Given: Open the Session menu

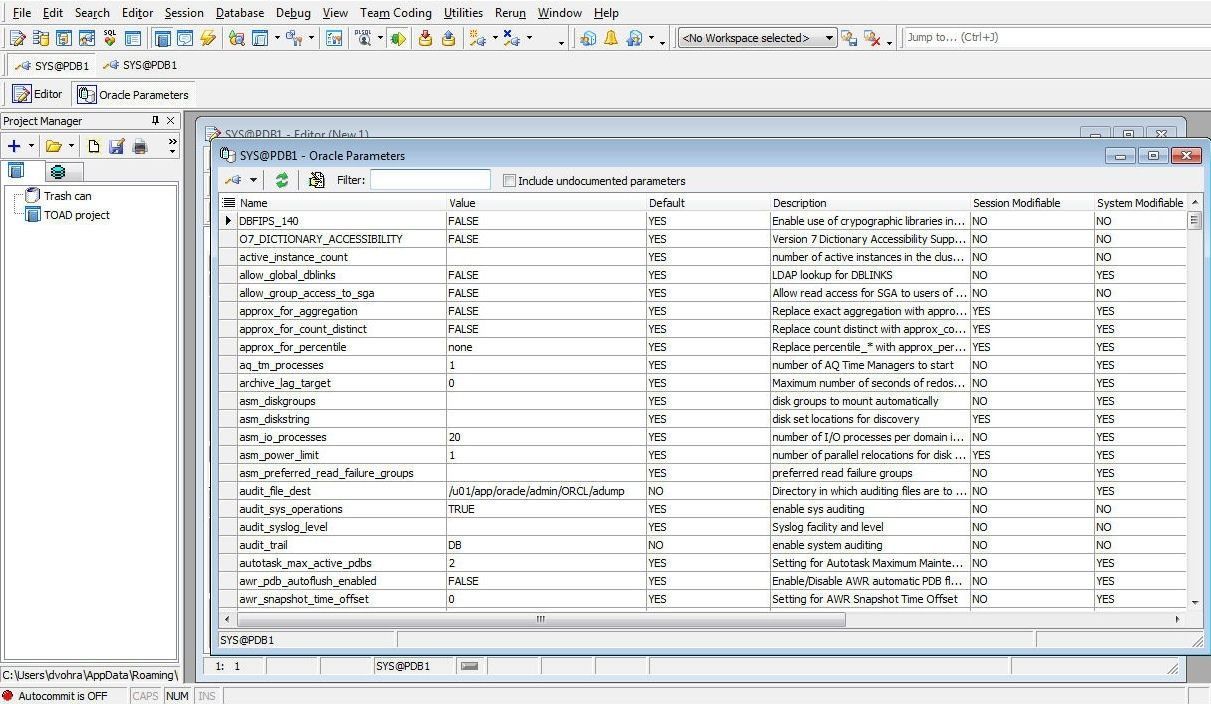Looking at the screenshot, I should [184, 13].
